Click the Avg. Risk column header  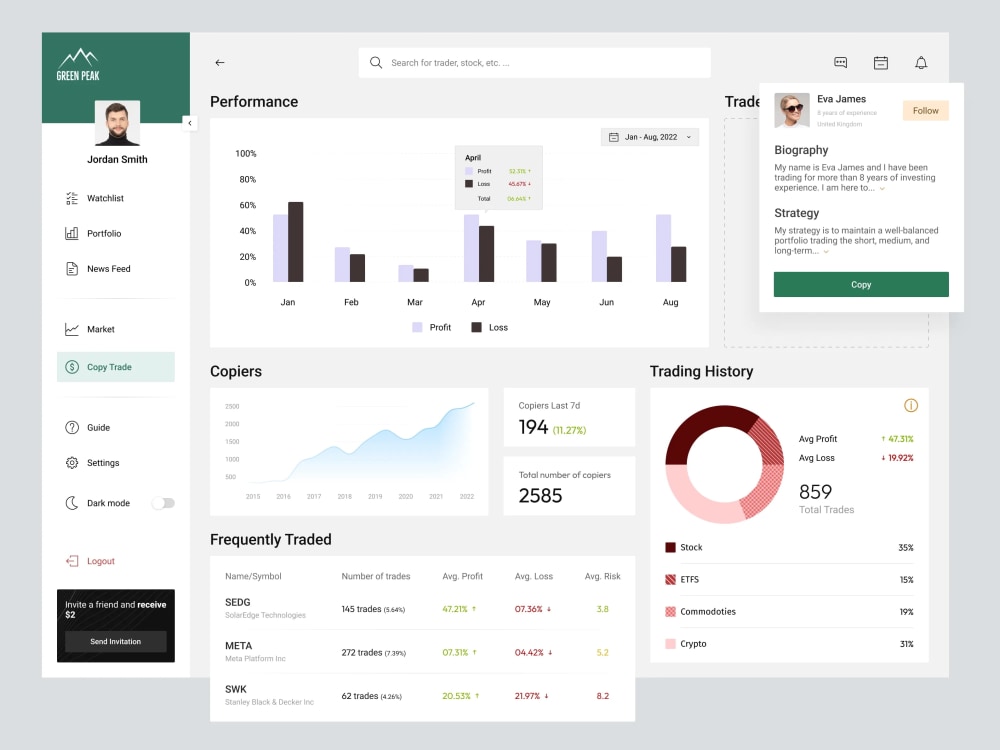(603, 576)
